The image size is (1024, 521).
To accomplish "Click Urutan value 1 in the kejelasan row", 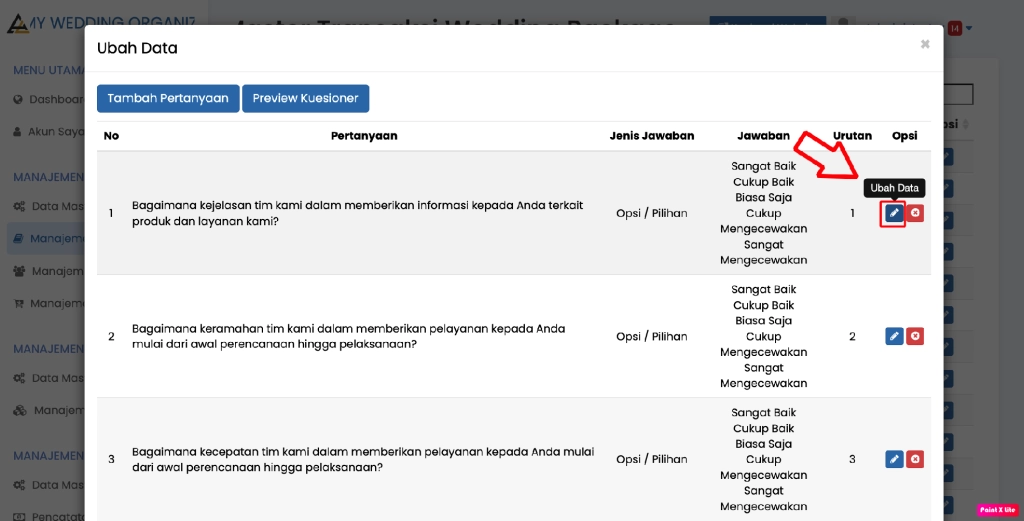I will 852,213.
